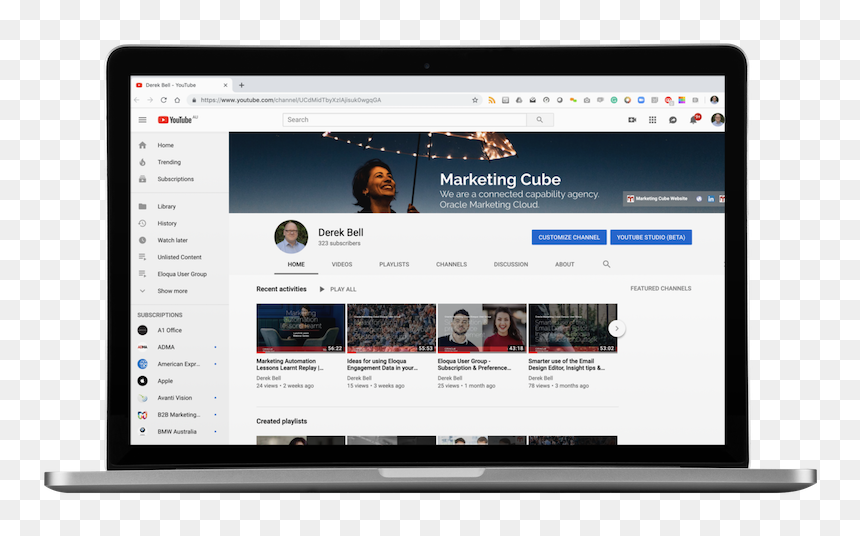Open the YouTube messages icon
Image resolution: width=860 pixels, height=536 pixels.
[x=672, y=120]
